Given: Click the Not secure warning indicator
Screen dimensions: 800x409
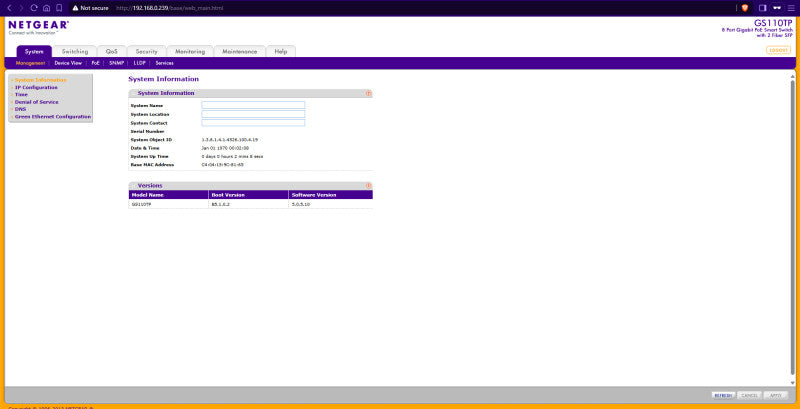Looking at the screenshot, I should coord(90,8).
